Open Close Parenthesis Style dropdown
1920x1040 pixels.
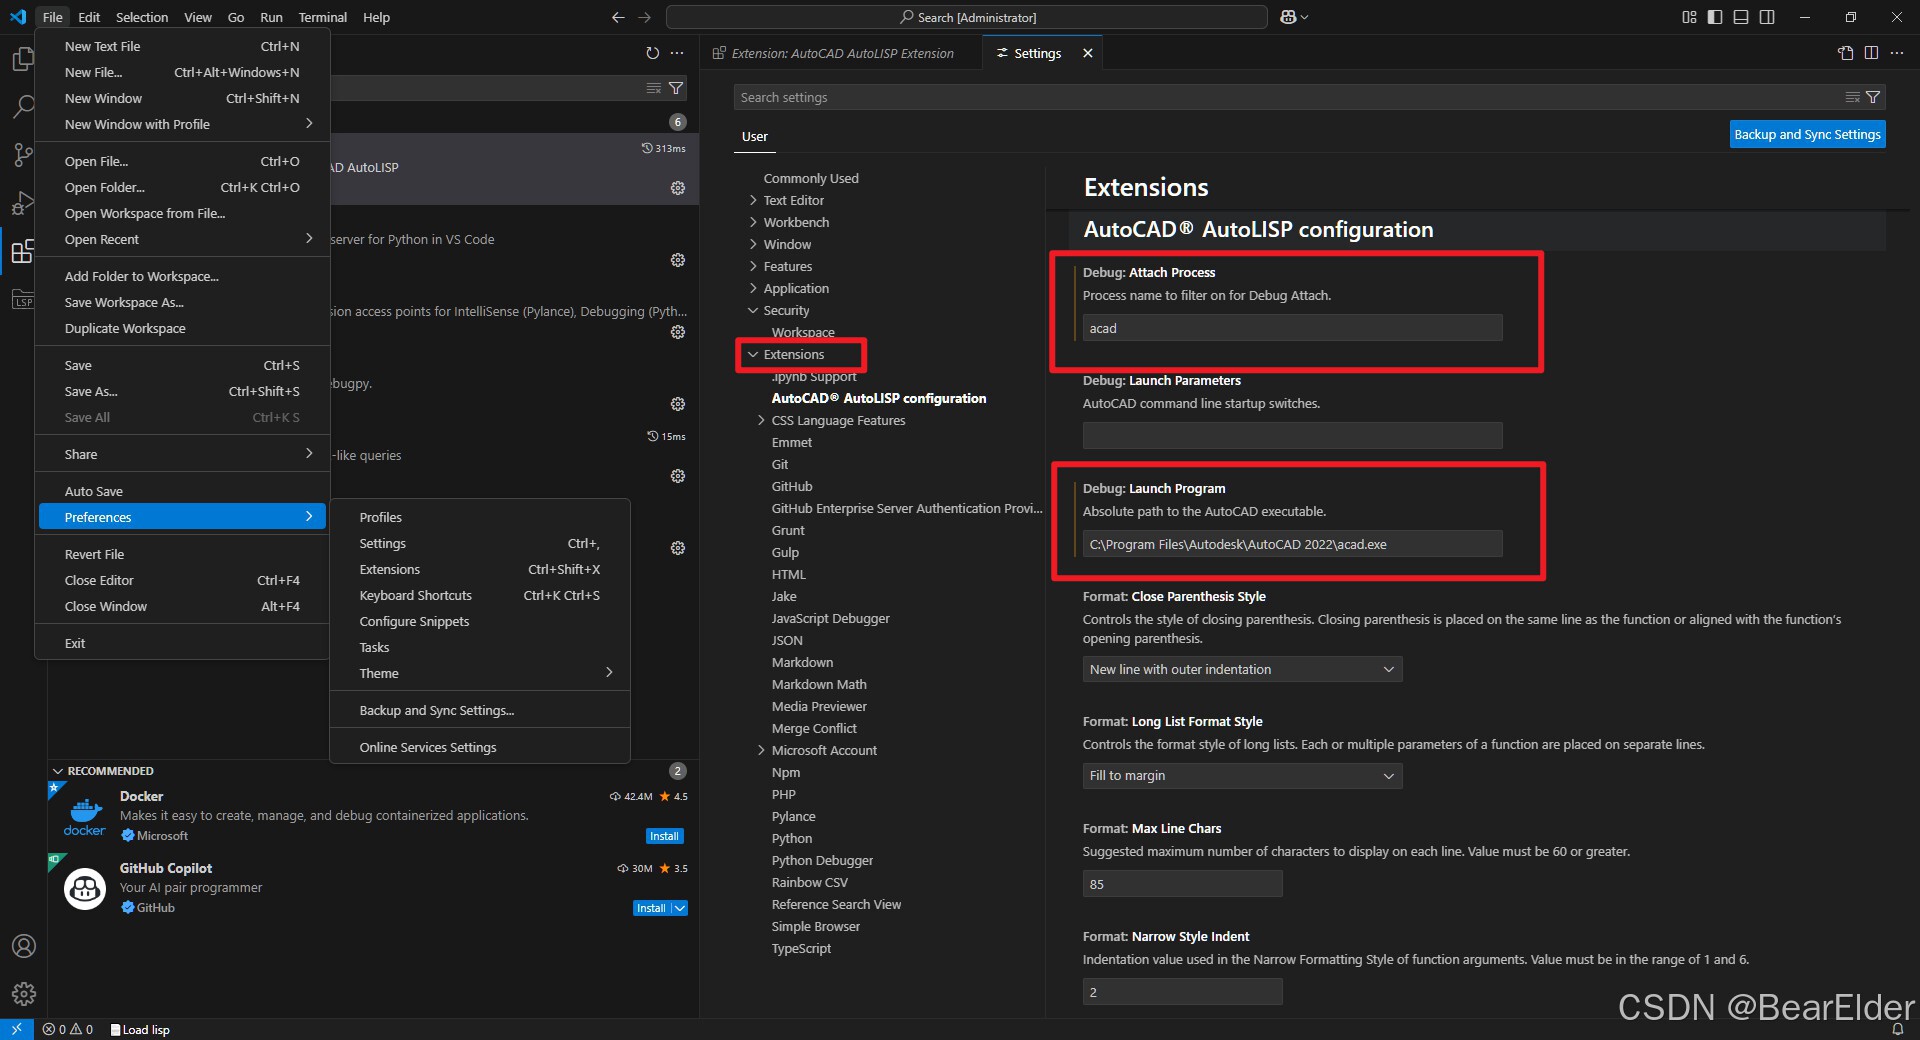pyautogui.click(x=1242, y=669)
